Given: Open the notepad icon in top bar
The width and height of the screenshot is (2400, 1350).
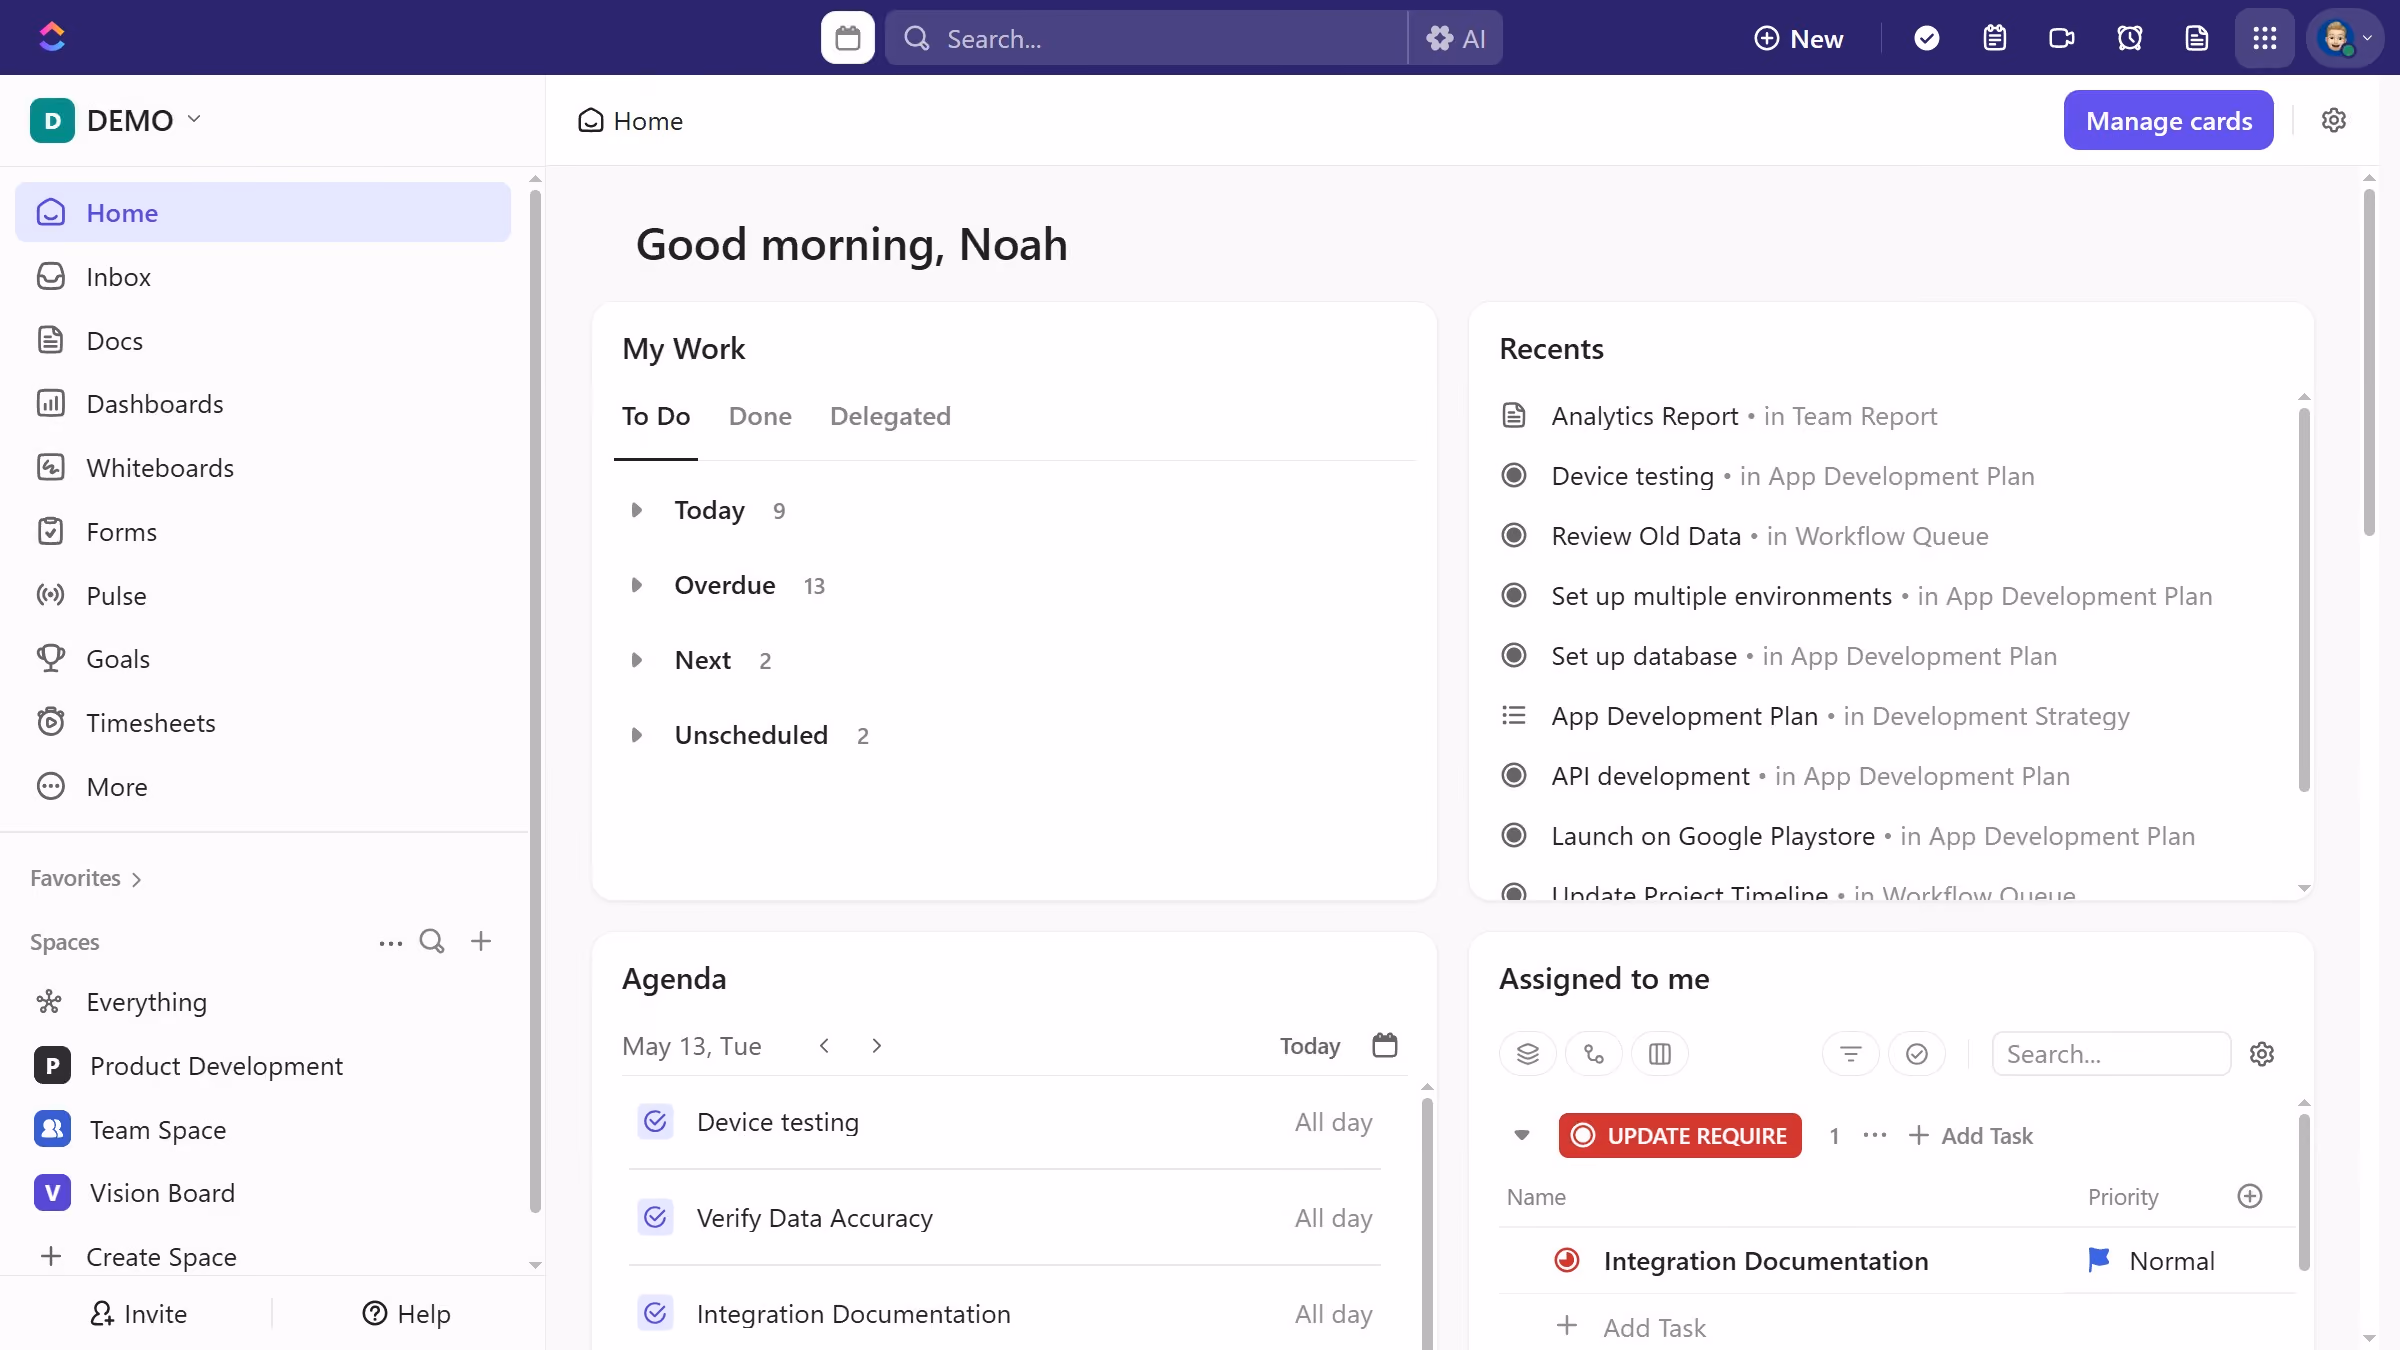Looking at the screenshot, I should [1994, 38].
